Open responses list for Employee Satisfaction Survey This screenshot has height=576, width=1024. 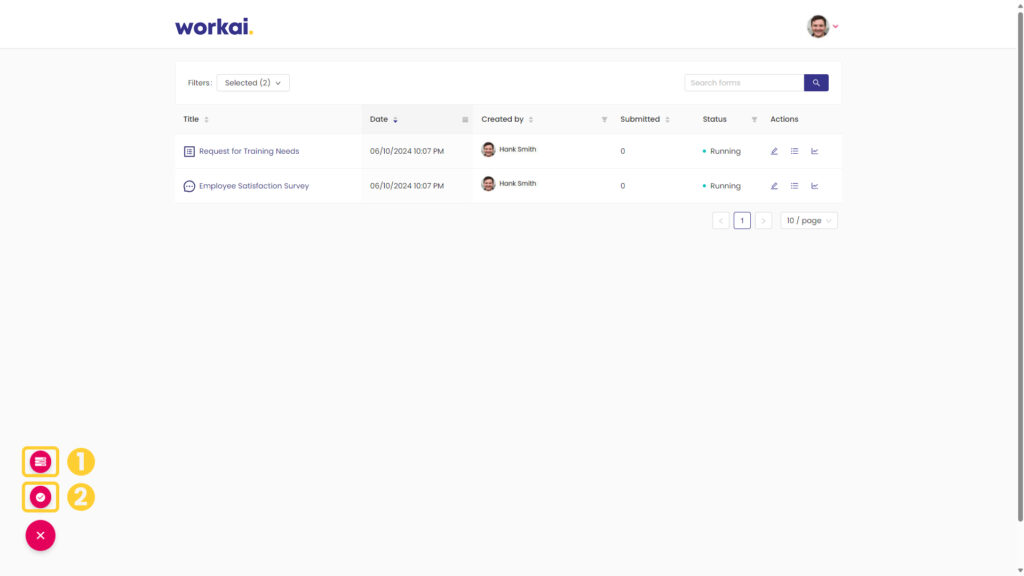click(794, 185)
